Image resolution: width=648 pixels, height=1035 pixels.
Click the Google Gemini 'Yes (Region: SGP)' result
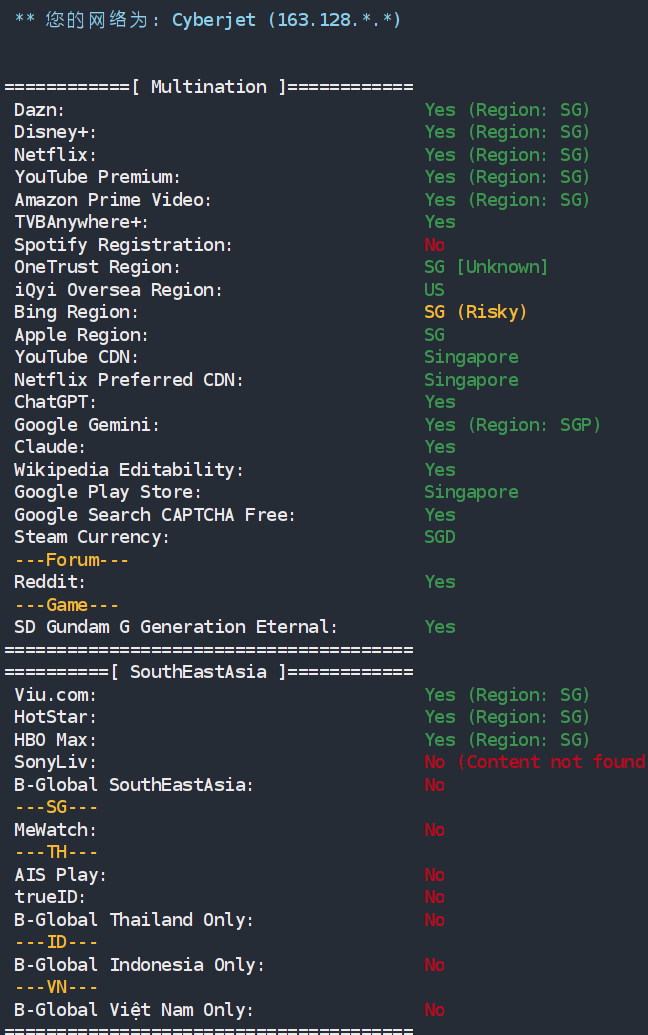click(512, 425)
